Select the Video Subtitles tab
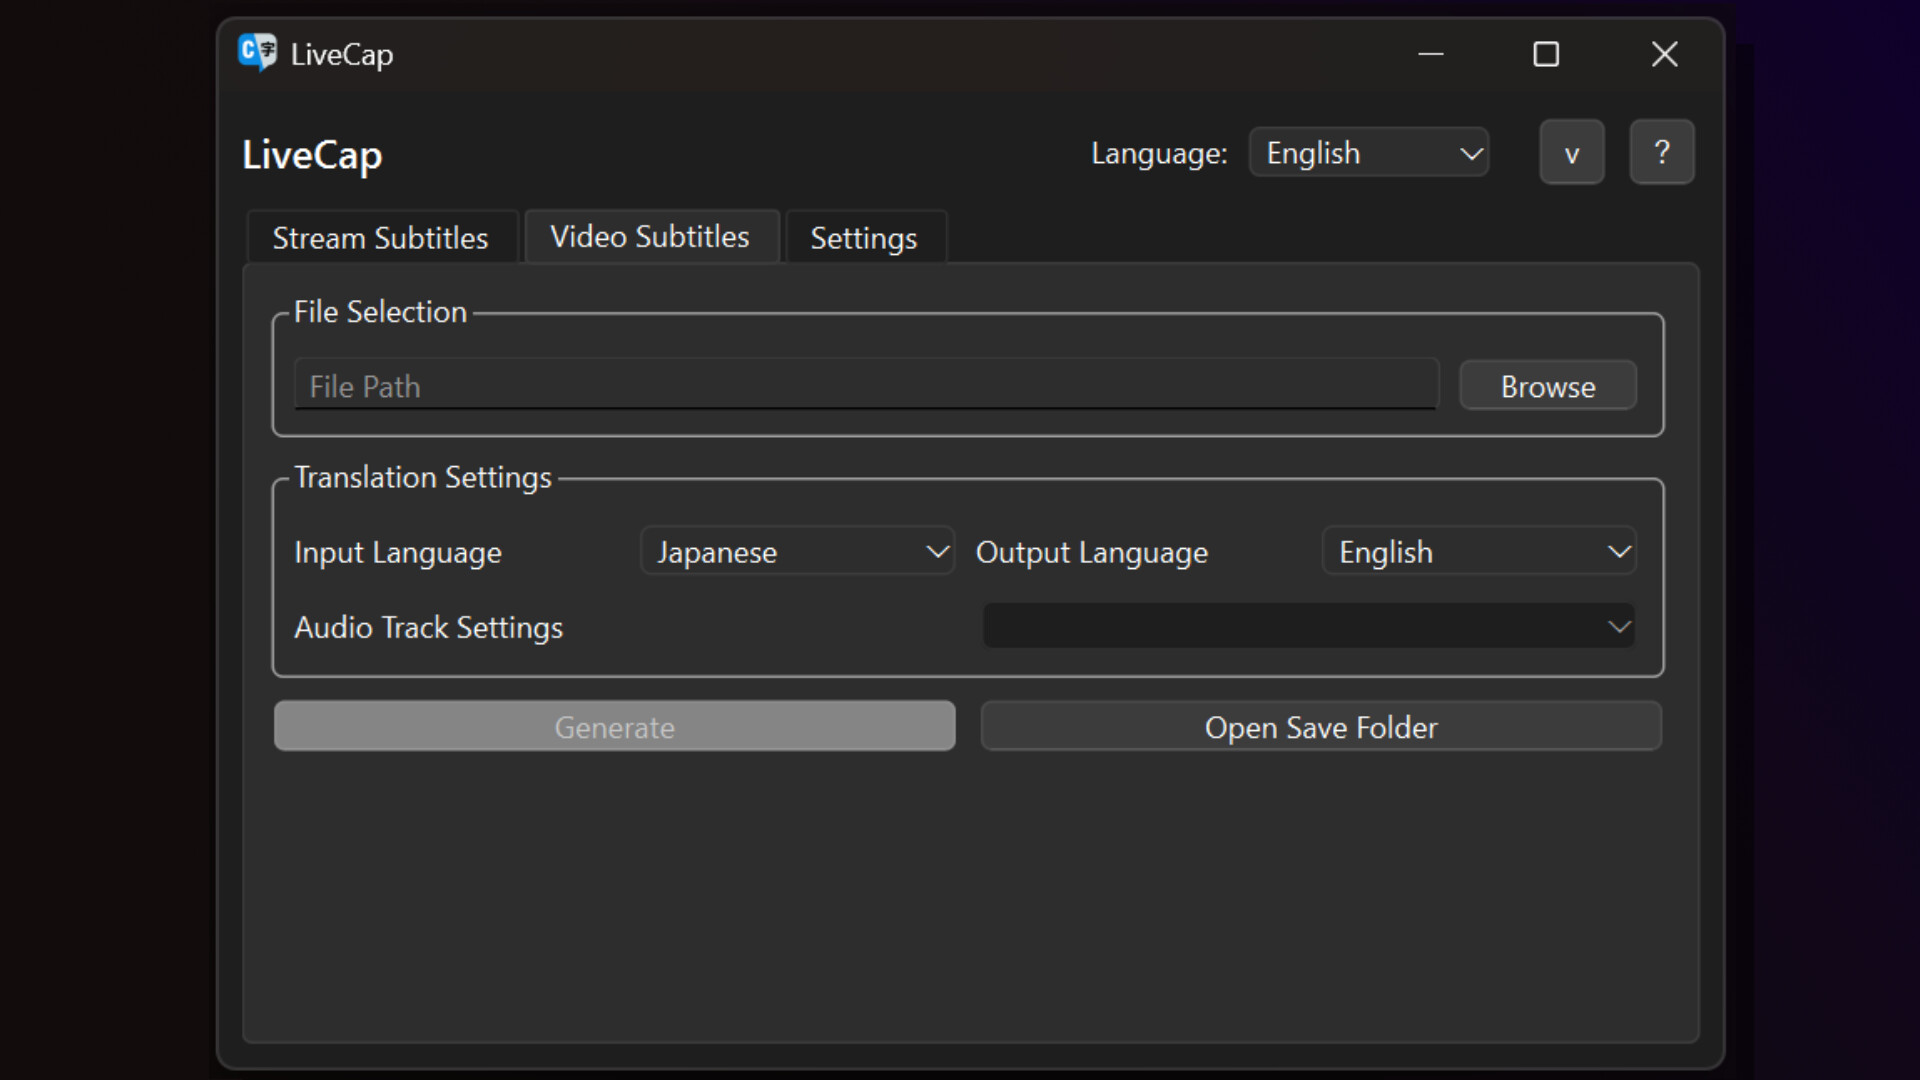 pyautogui.click(x=651, y=237)
